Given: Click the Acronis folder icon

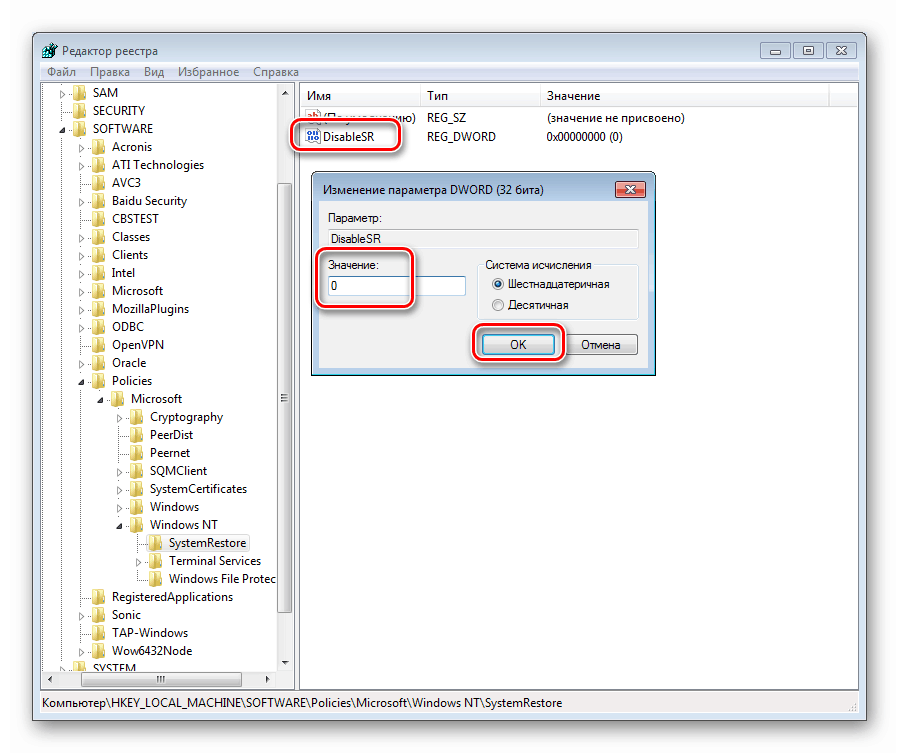Looking at the screenshot, I should click(x=99, y=147).
